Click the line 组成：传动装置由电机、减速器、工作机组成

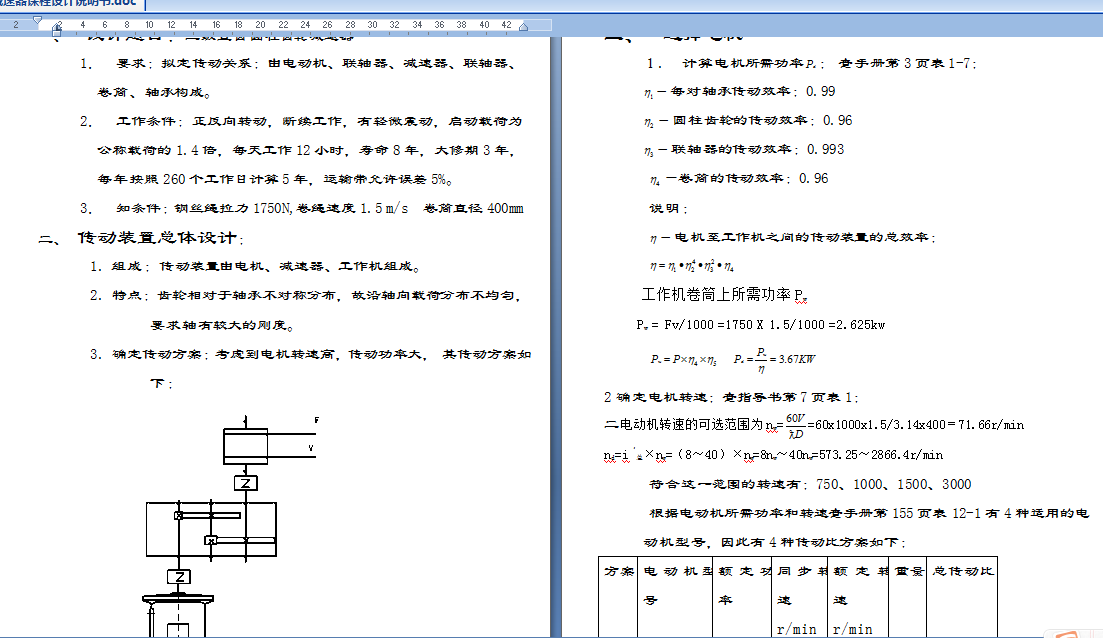255,267
